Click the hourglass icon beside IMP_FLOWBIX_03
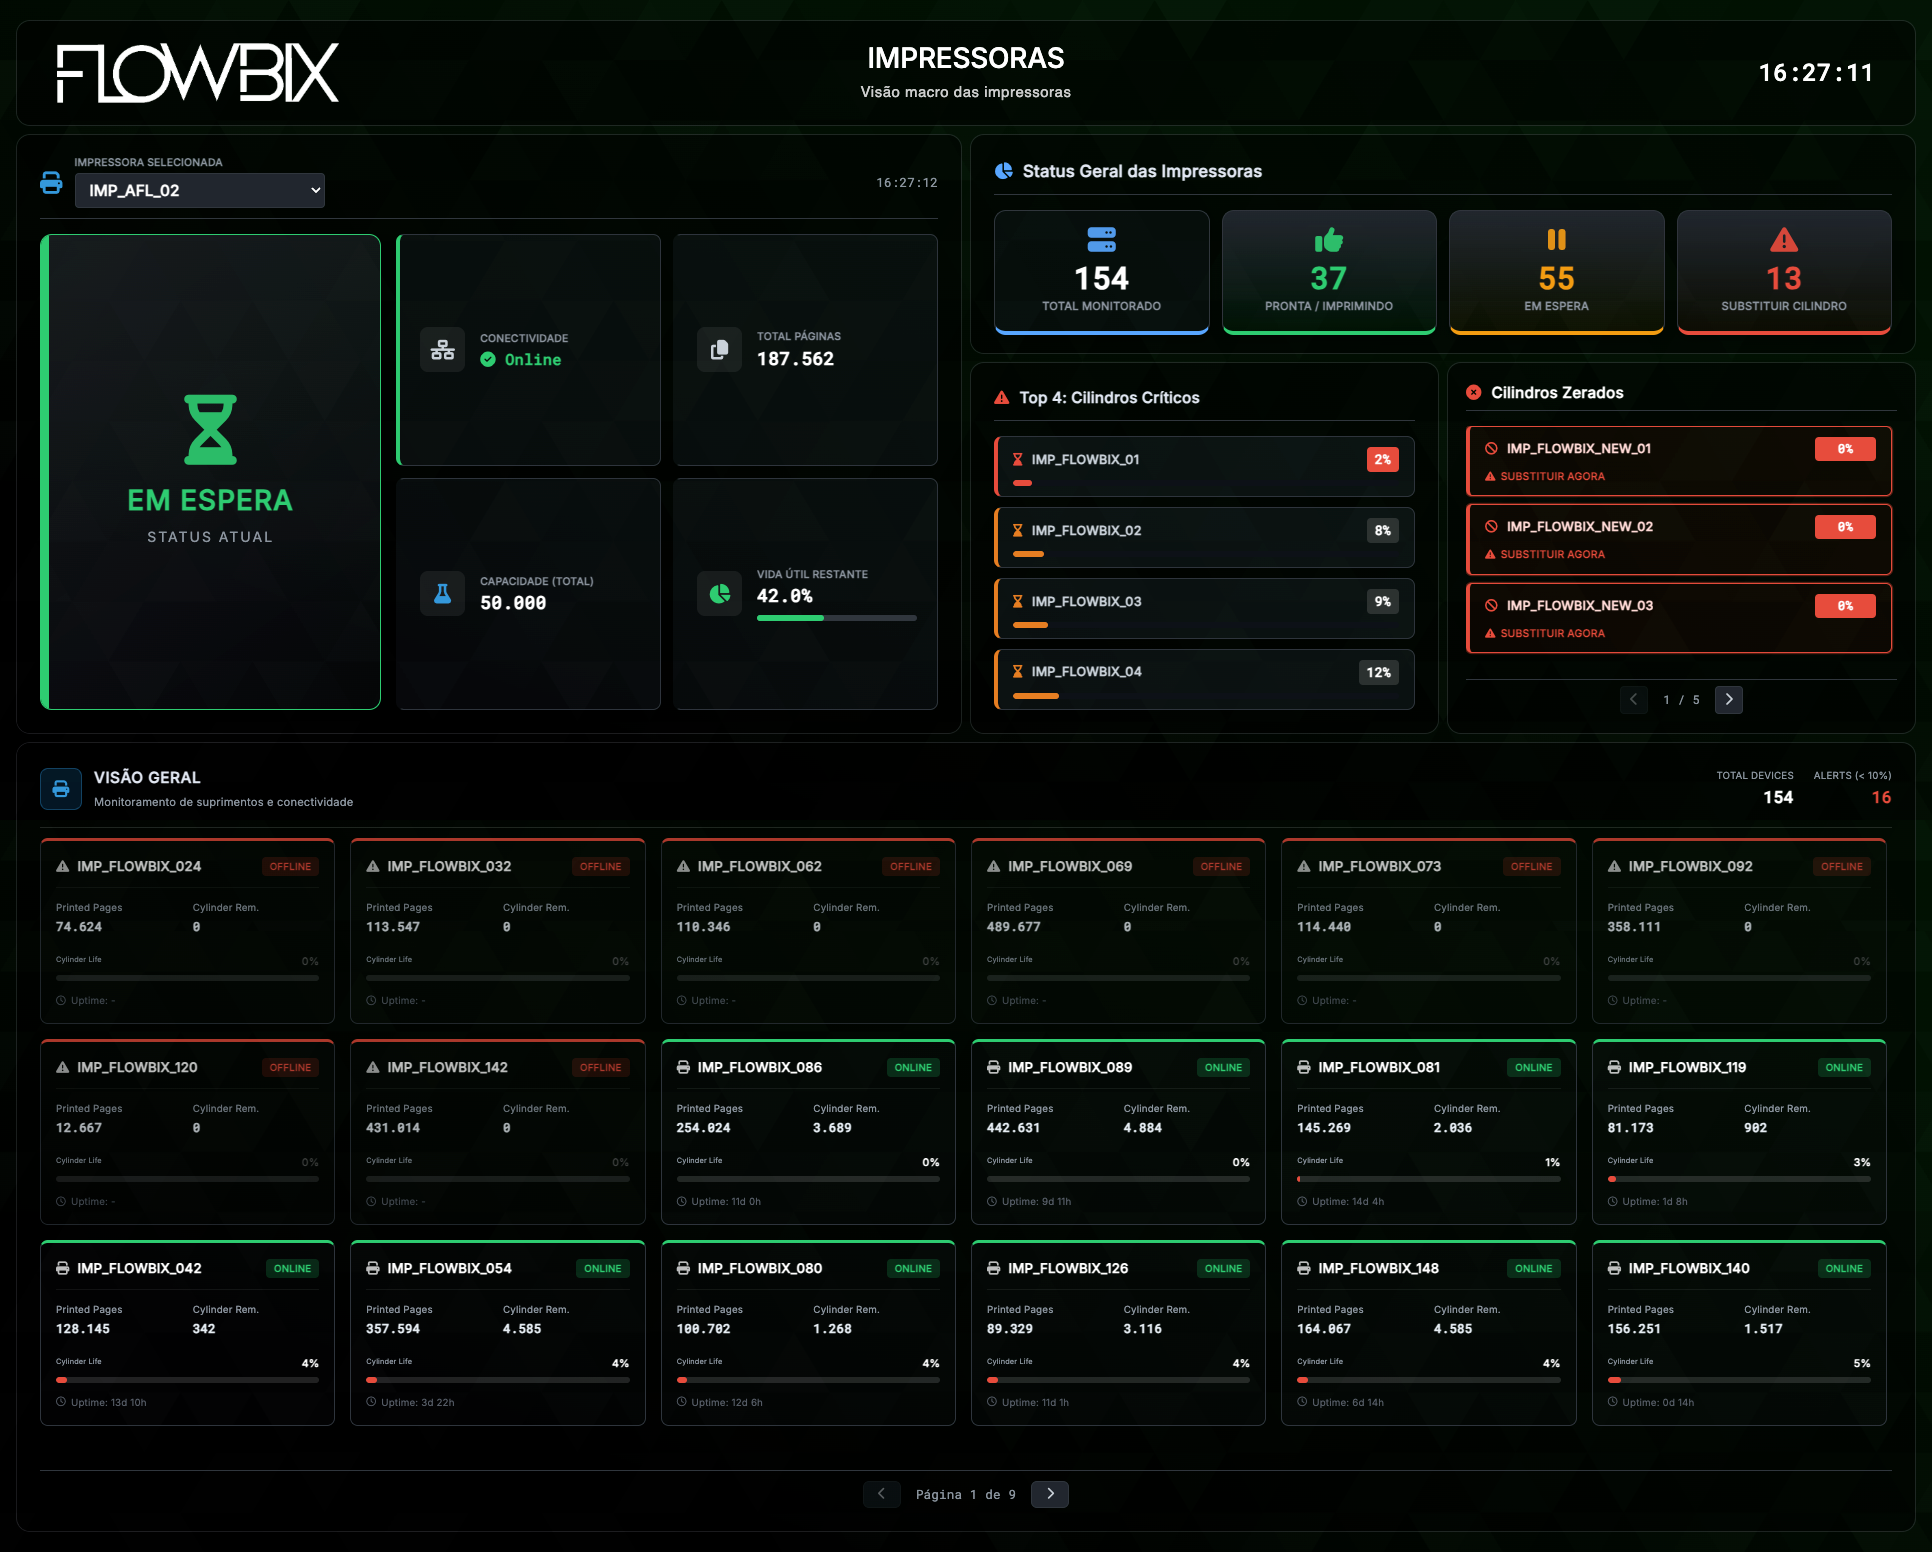Viewport: 1932px width, 1552px height. 1018,602
